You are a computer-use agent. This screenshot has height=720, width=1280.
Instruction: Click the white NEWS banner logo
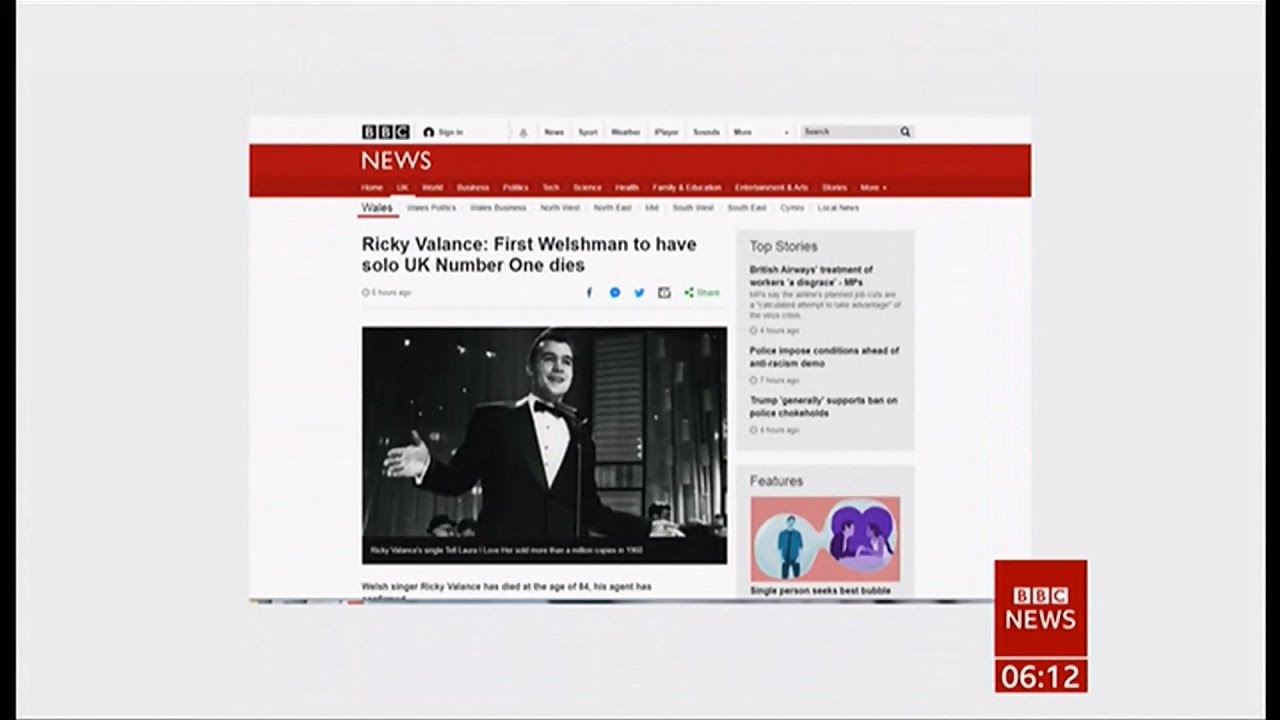396,160
